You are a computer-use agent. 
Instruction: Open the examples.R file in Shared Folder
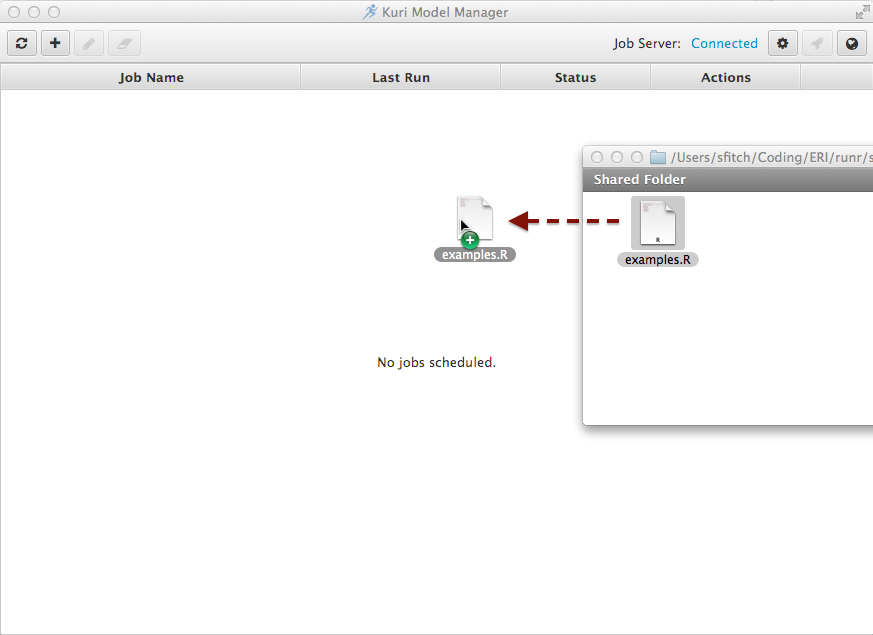[657, 220]
